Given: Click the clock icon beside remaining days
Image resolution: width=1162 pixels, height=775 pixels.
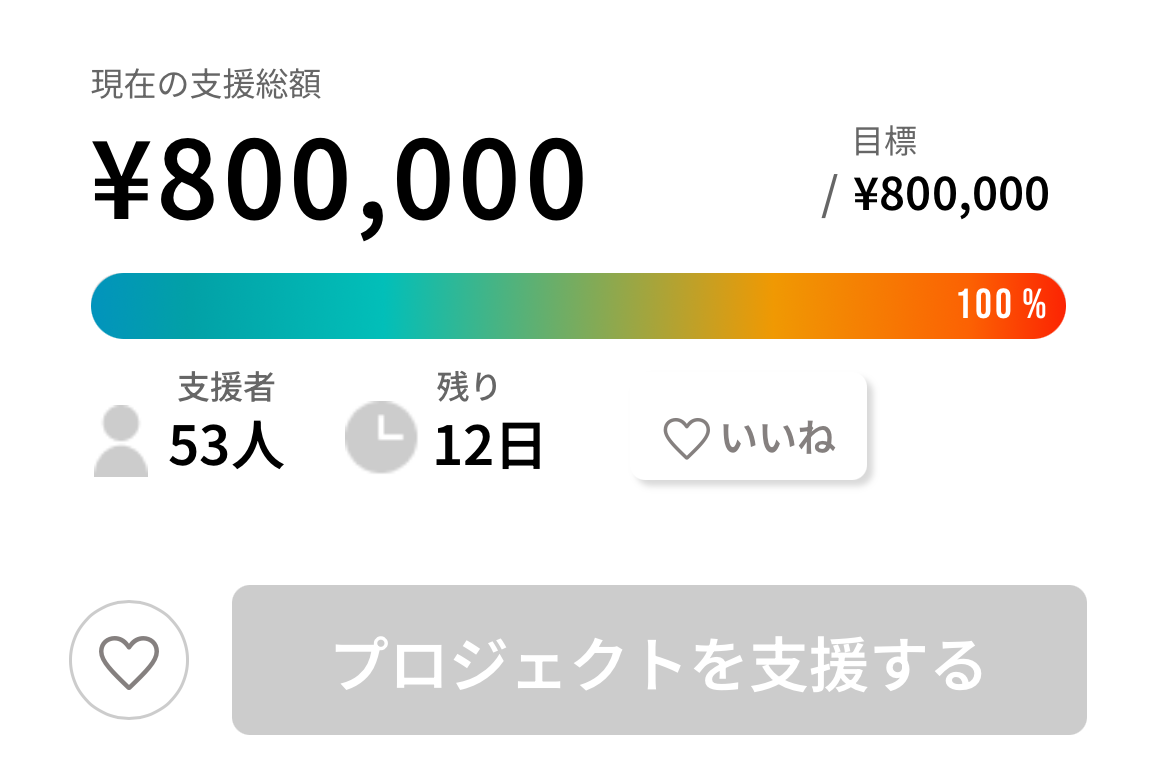Looking at the screenshot, I should 380,436.
